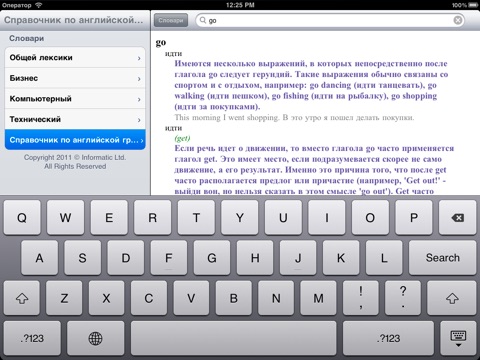Tap the V key
Viewport: 480px width, 360px height.
(x=191, y=298)
